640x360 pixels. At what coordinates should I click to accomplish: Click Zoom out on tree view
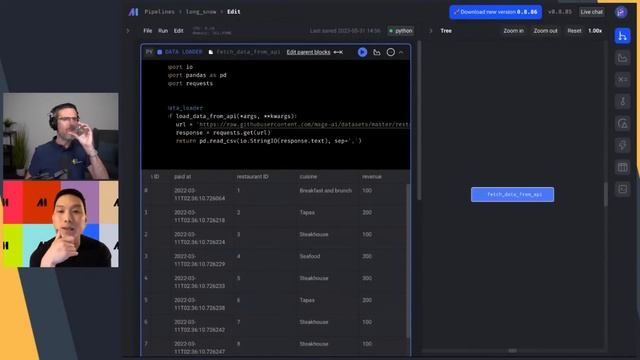545,31
